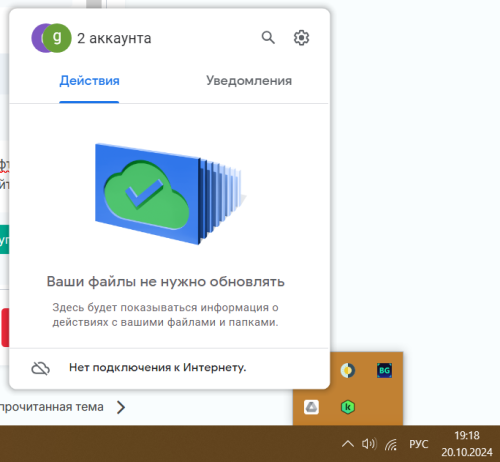
Task: Click 'Нет подключения к Интернету.' status text
Action: [x=157, y=367]
